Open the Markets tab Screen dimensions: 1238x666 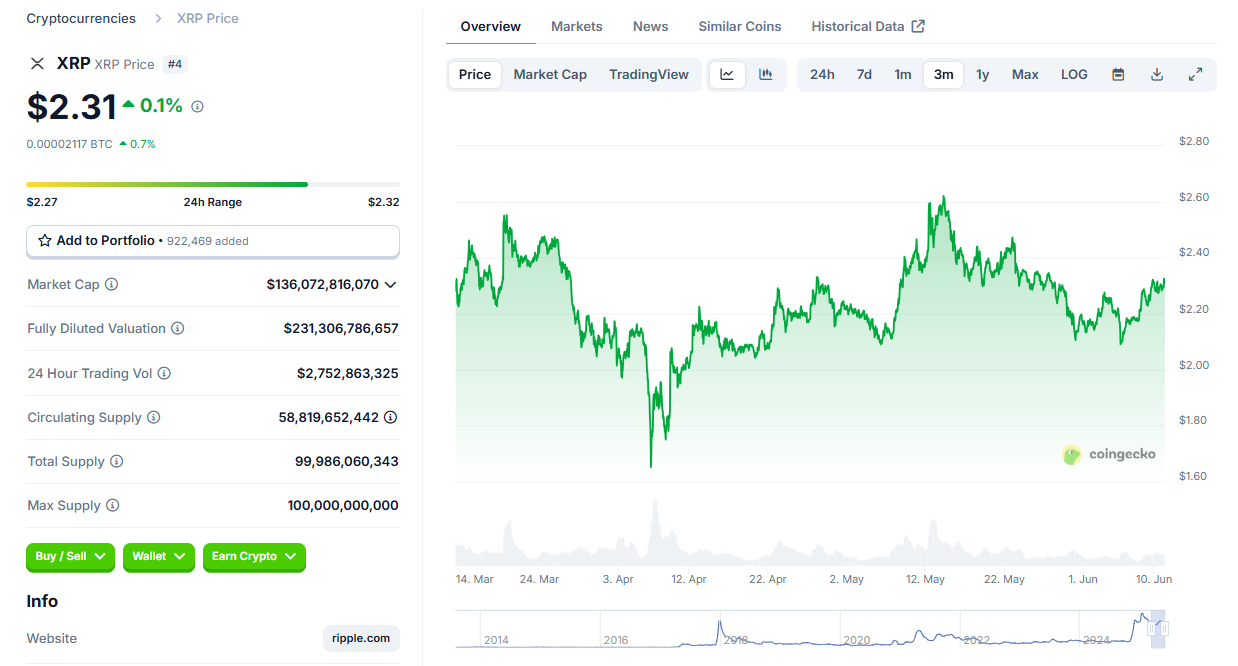pos(577,27)
